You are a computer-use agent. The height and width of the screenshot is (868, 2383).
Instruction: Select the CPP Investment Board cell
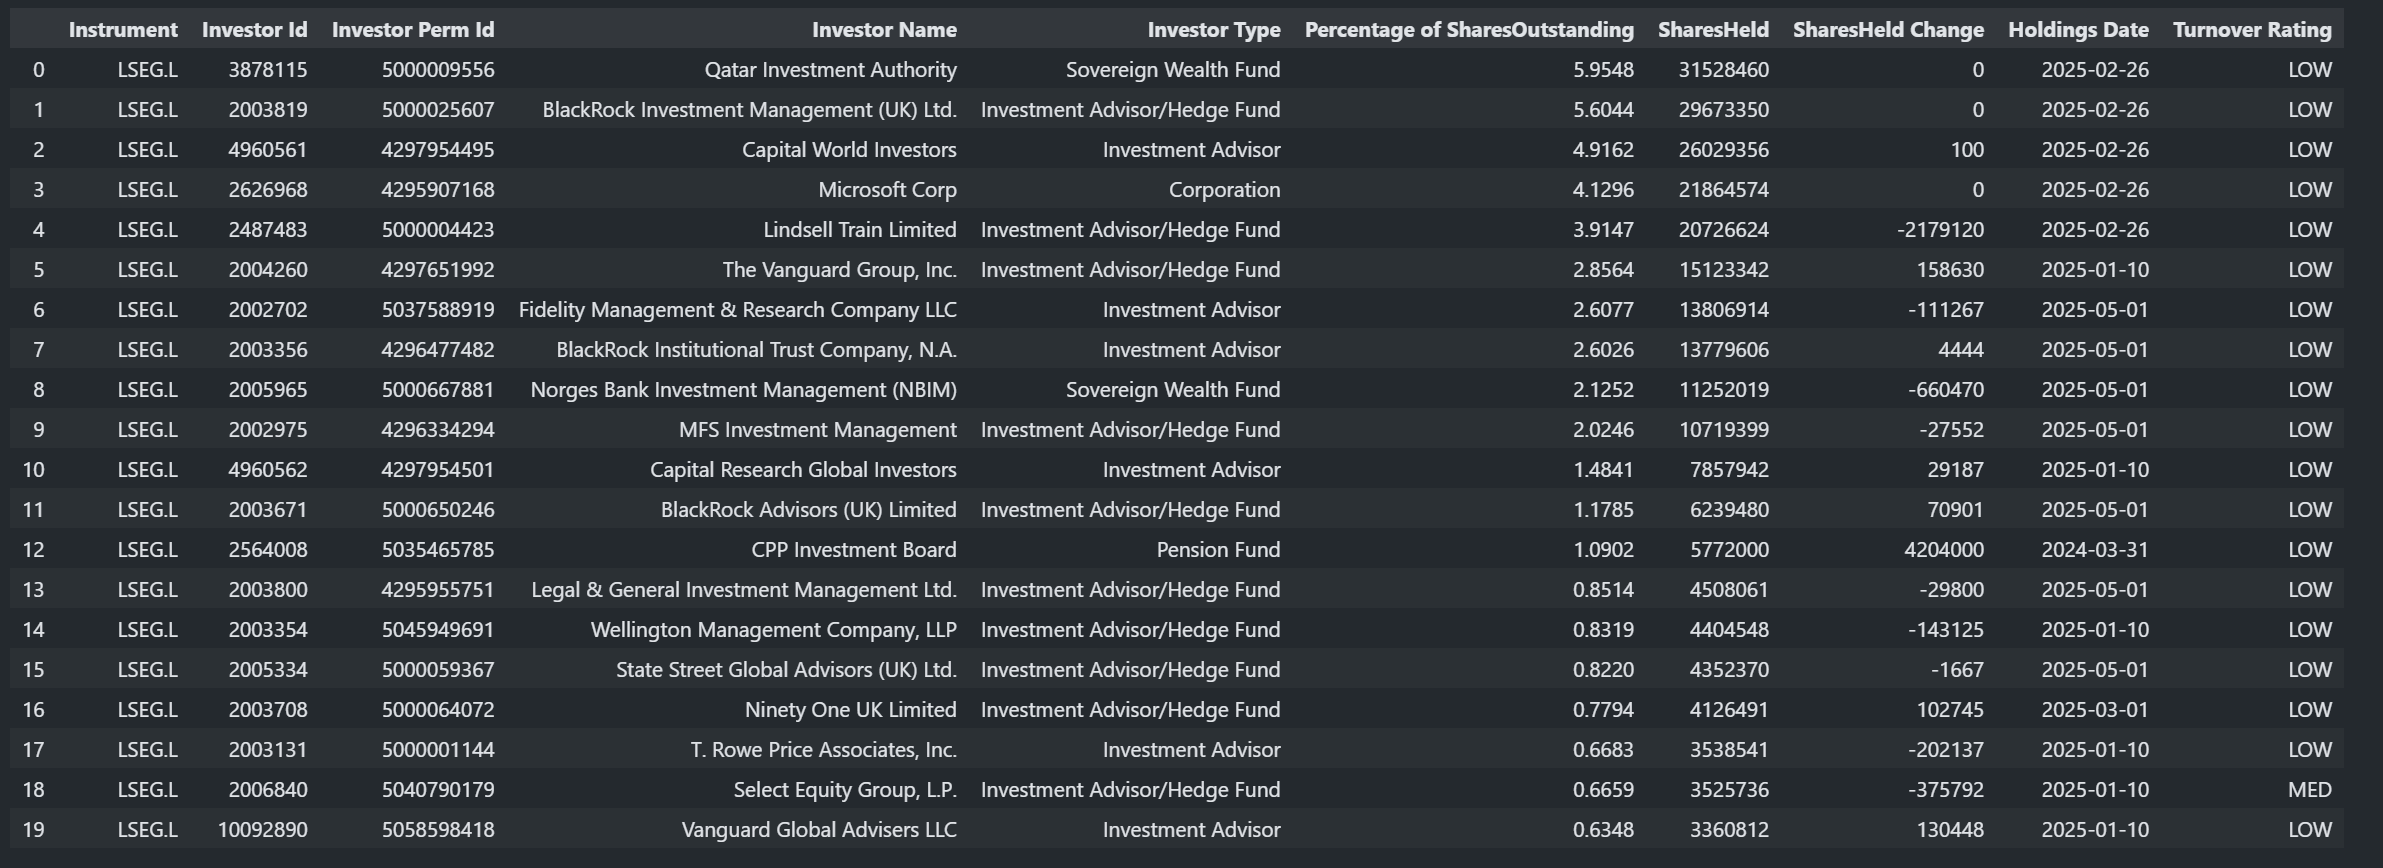(x=853, y=550)
